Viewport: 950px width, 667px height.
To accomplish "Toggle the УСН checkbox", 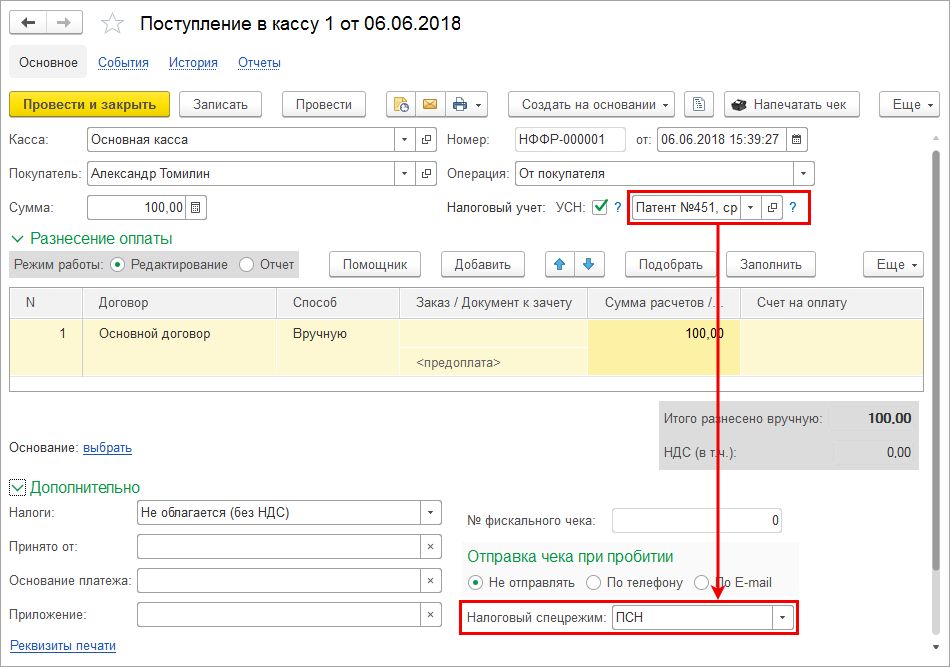I will click(600, 207).
